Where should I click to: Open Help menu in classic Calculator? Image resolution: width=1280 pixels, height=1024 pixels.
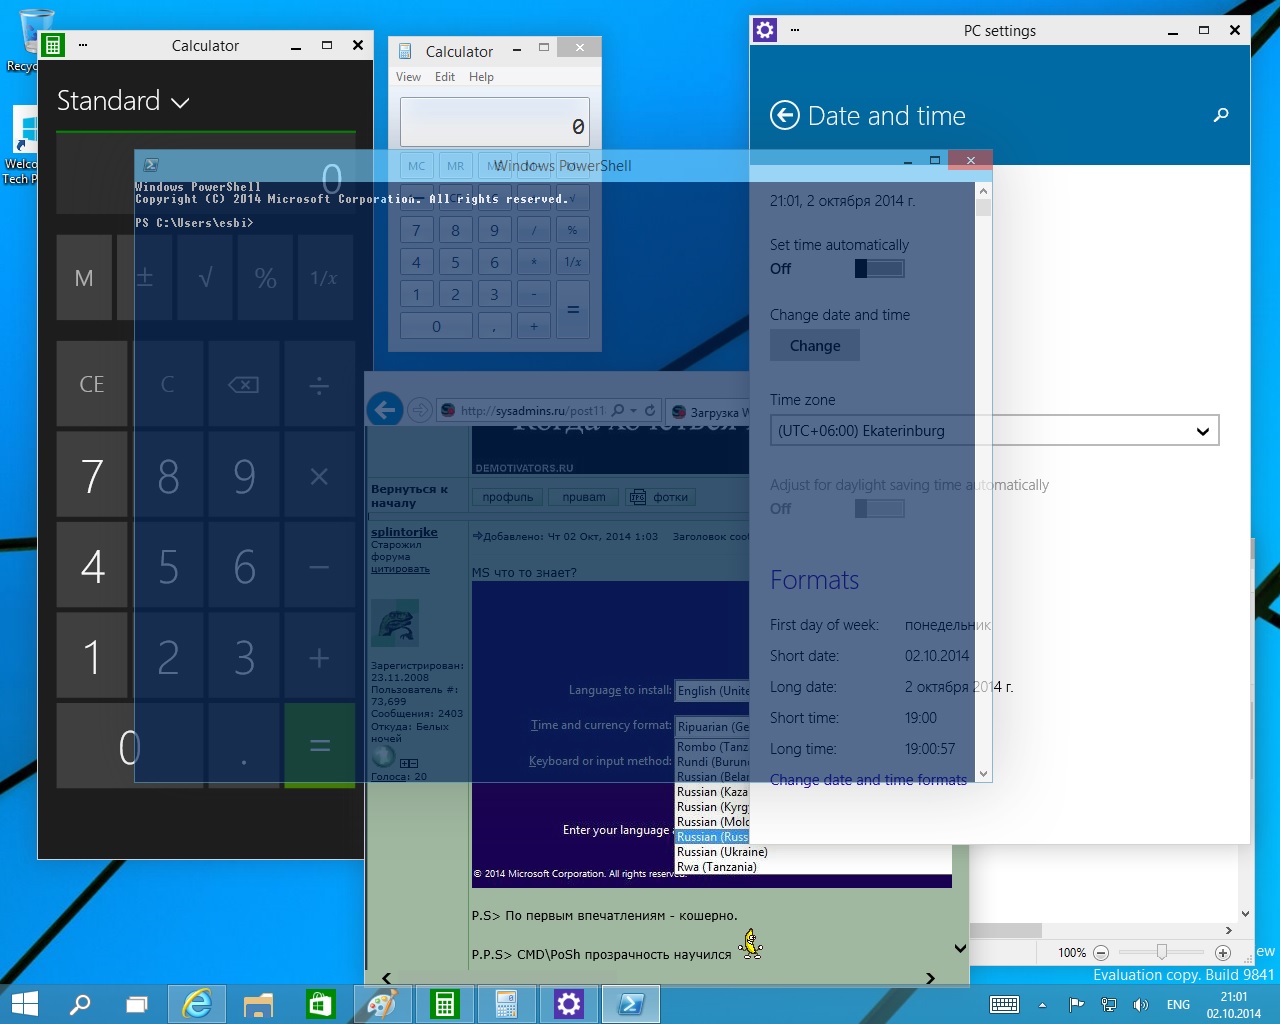(x=481, y=77)
